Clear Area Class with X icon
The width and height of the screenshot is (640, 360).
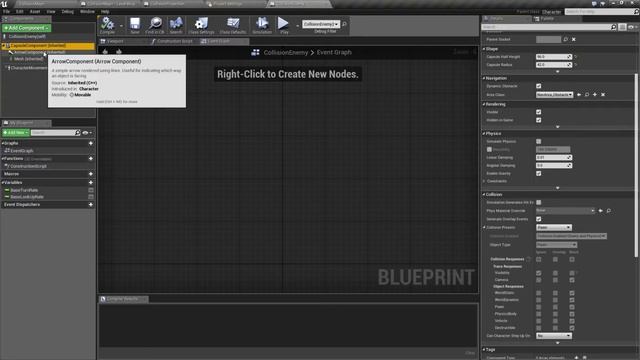pyautogui.click(x=603, y=95)
